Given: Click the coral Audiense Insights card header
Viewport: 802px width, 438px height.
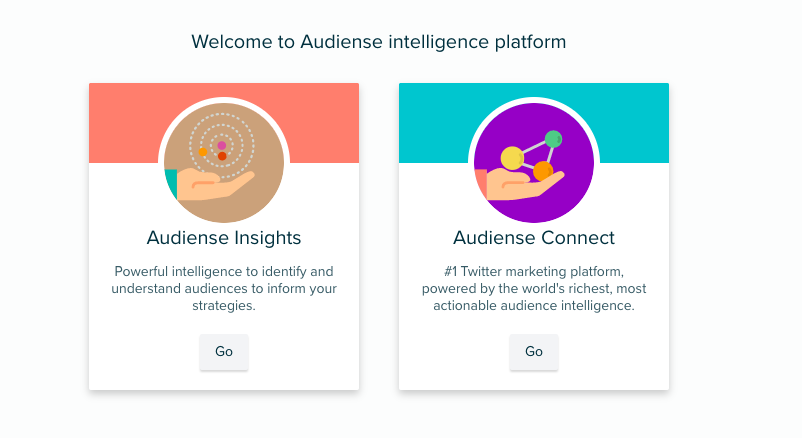Looking at the screenshot, I should [x=123, y=123].
